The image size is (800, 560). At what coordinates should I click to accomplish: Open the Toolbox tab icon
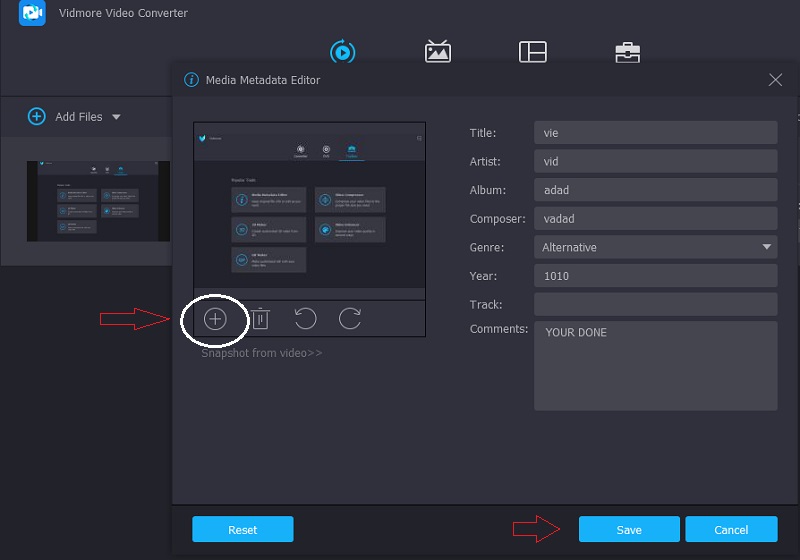[x=627, y=52]
